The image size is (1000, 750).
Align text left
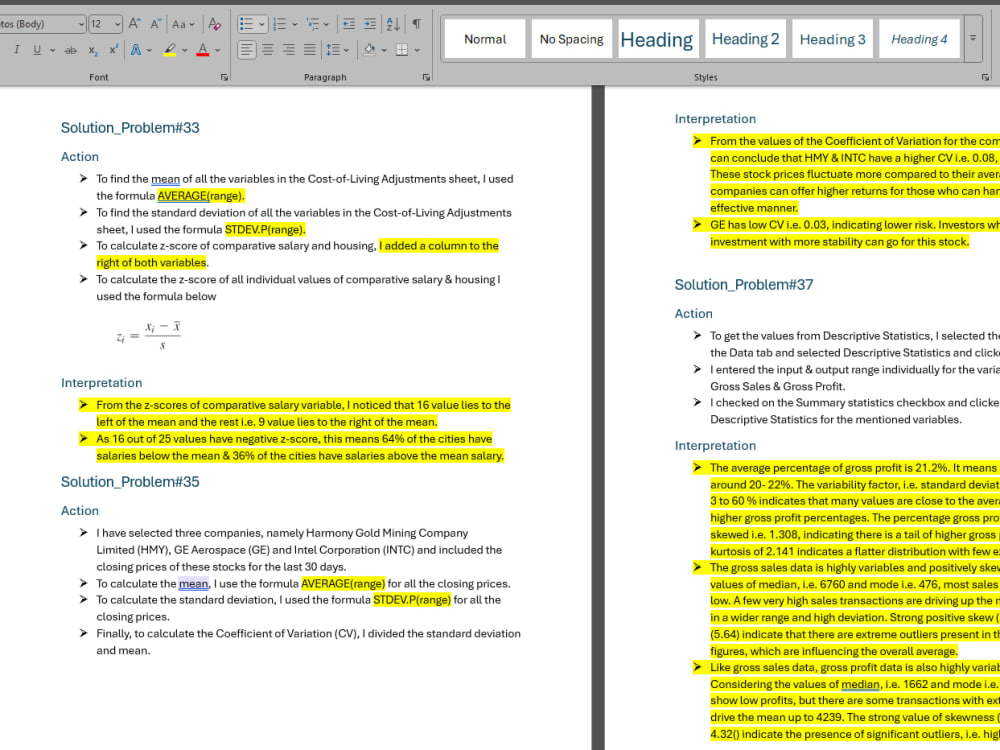[x=247, y=50]
